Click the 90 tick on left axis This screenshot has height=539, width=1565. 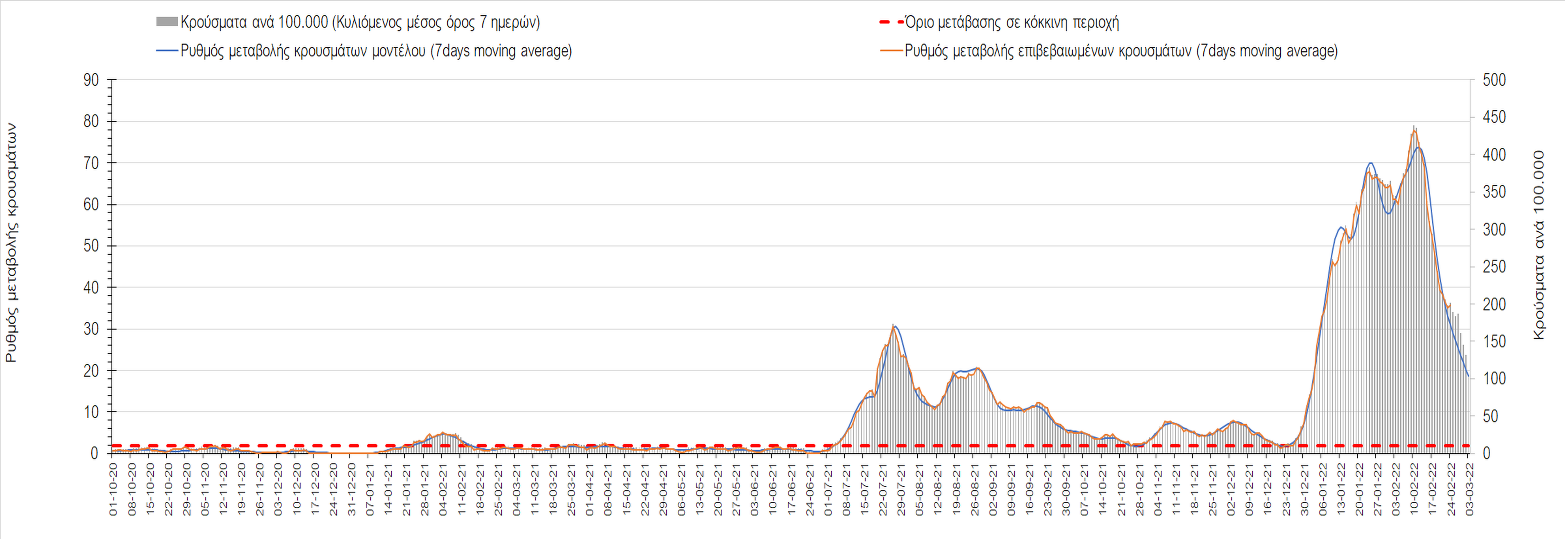click(90, 80)
